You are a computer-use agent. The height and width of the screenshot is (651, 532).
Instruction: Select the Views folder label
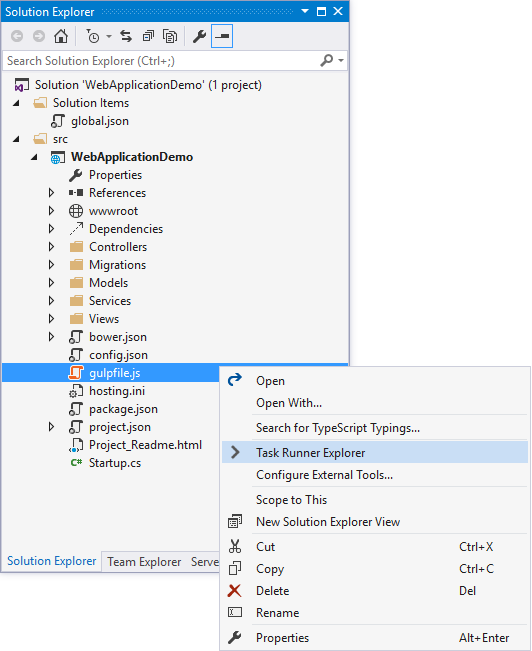[104, 319]
